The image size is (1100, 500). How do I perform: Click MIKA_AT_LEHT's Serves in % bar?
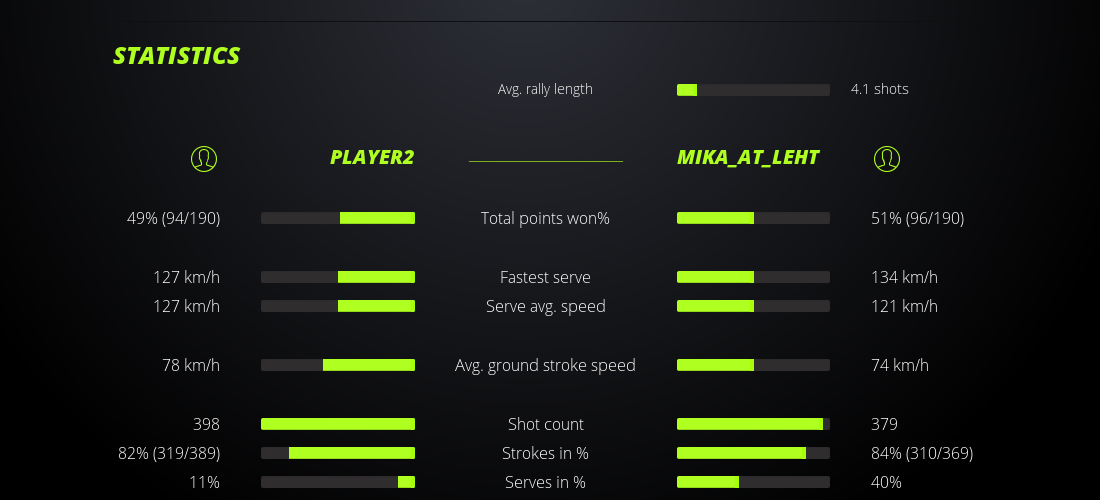(753, 482)
